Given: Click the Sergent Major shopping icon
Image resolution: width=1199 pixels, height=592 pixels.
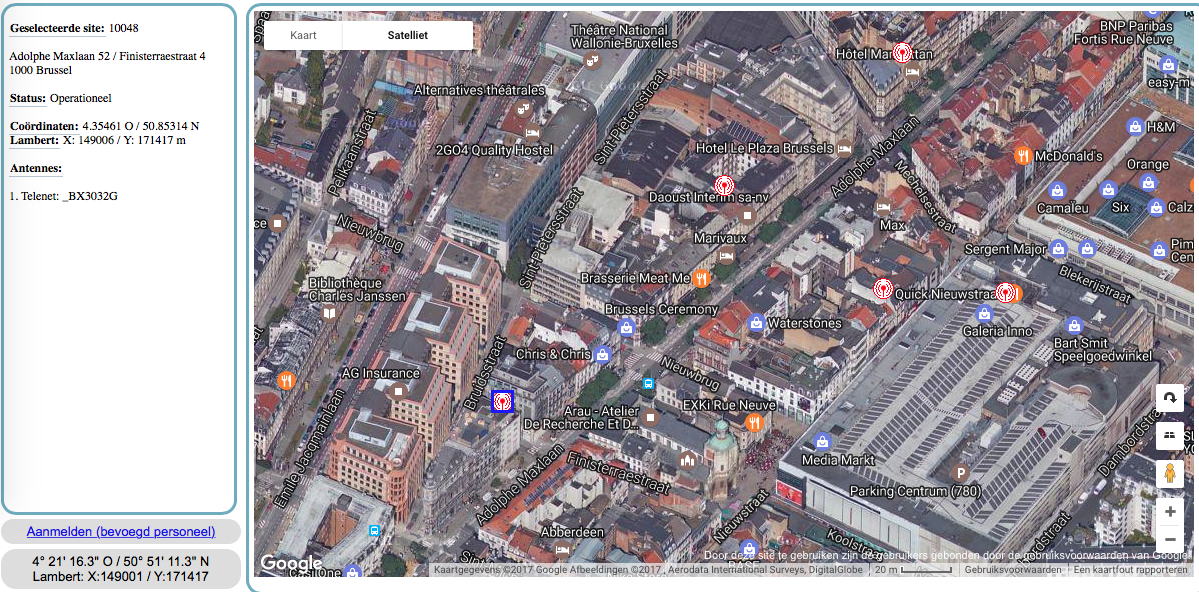Looking at the screenshot, I should (x=1058, y=248).
